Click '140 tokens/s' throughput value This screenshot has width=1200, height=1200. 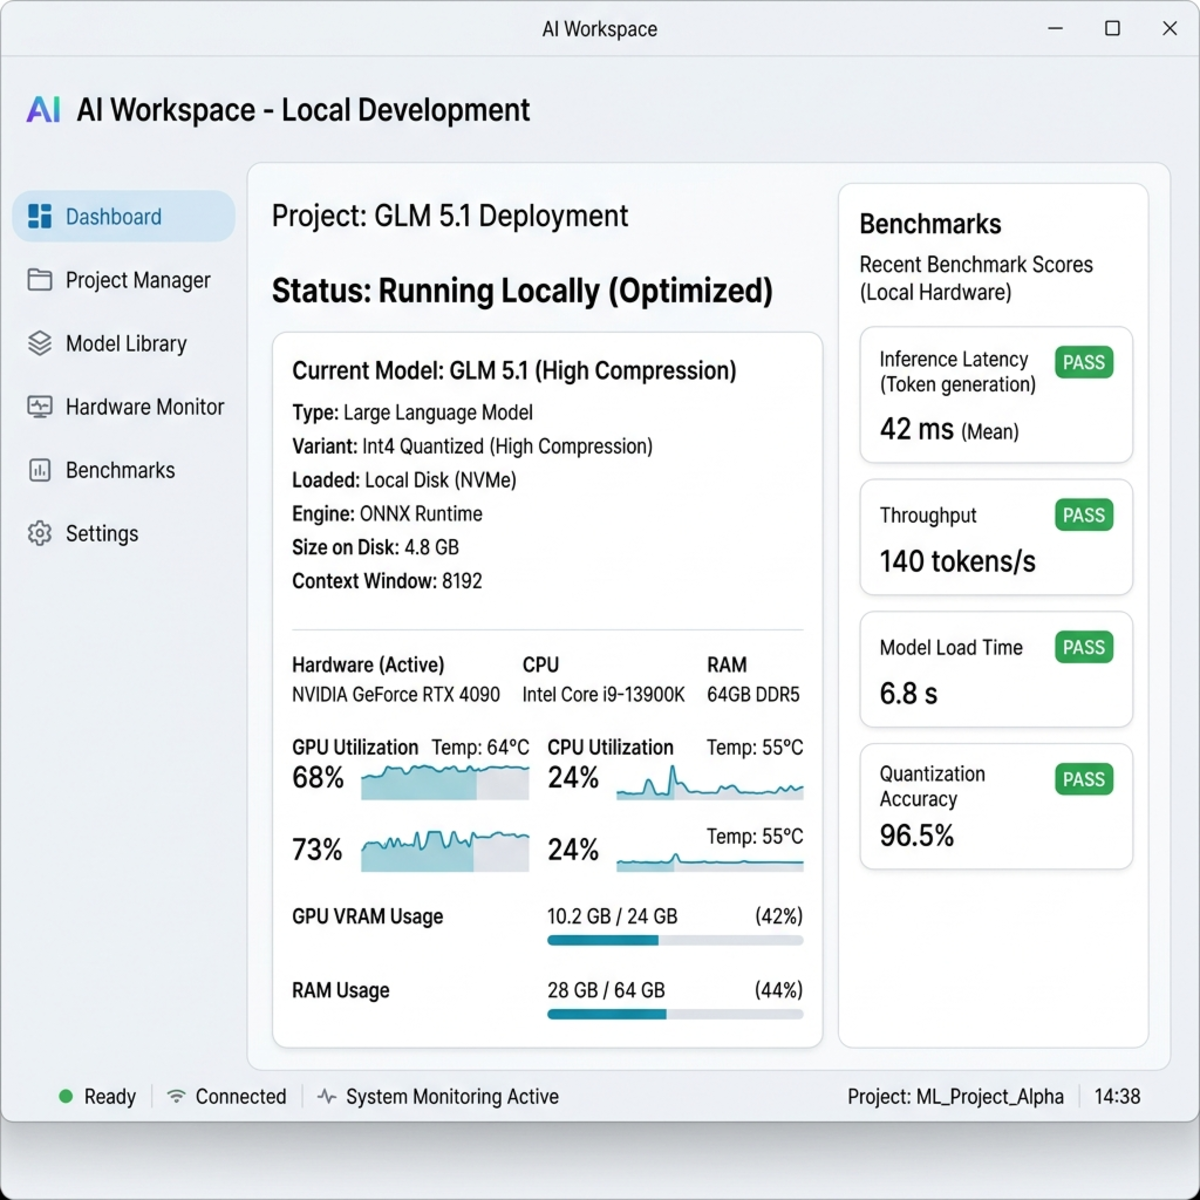(958, 561)
